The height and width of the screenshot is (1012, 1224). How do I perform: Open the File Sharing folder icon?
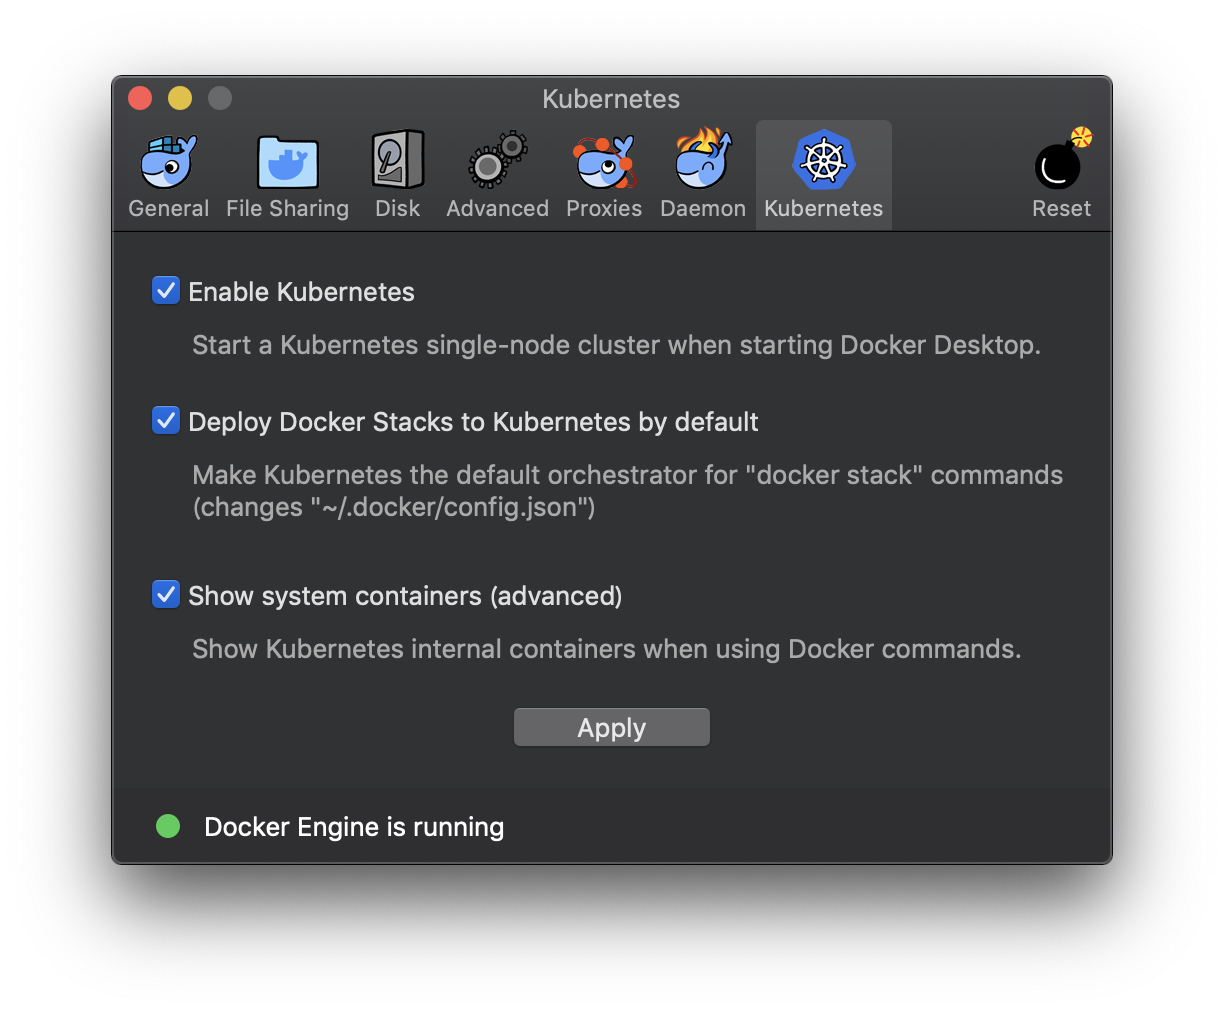coord(288,162)
